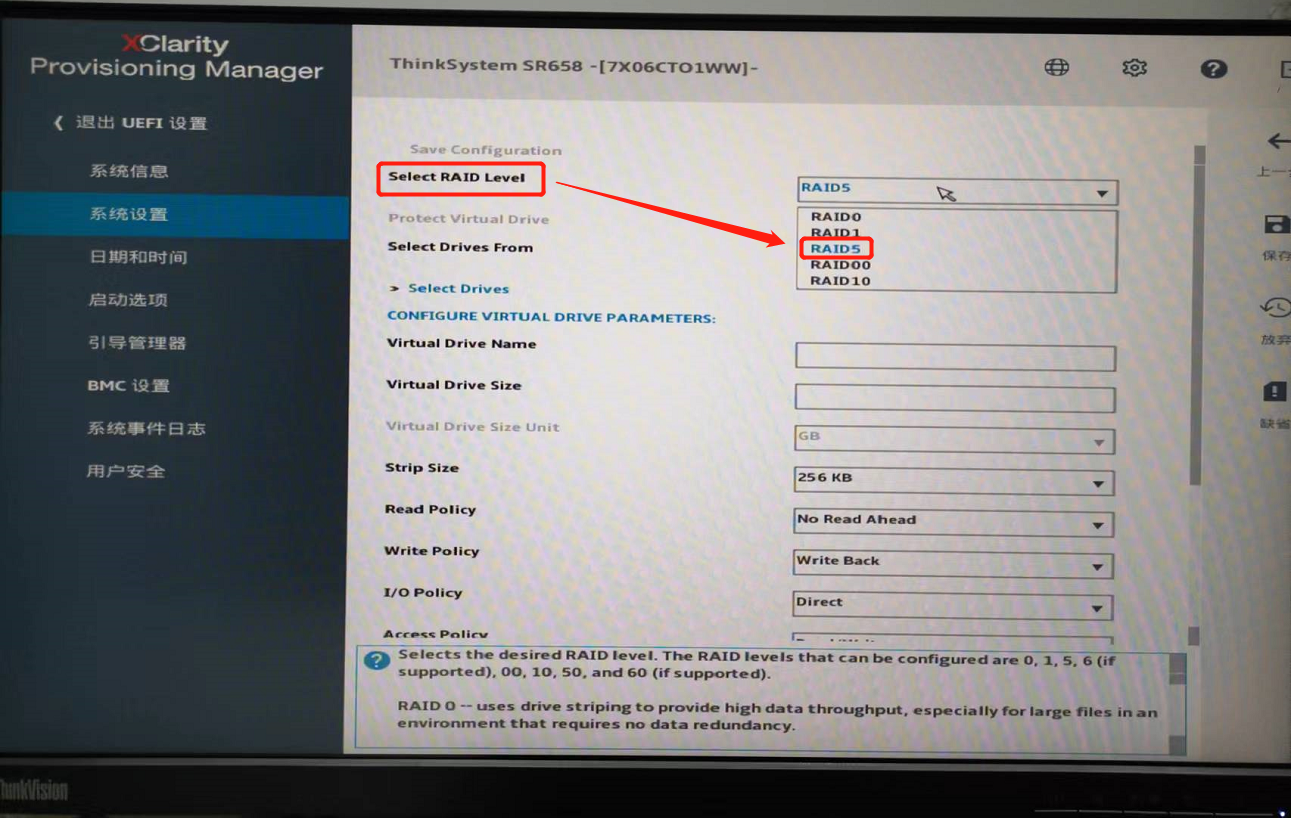The width and height of the screenshot is (1291, 818).
Task: Open 用户安全 in the sidebar
Action: click(126, 471)
